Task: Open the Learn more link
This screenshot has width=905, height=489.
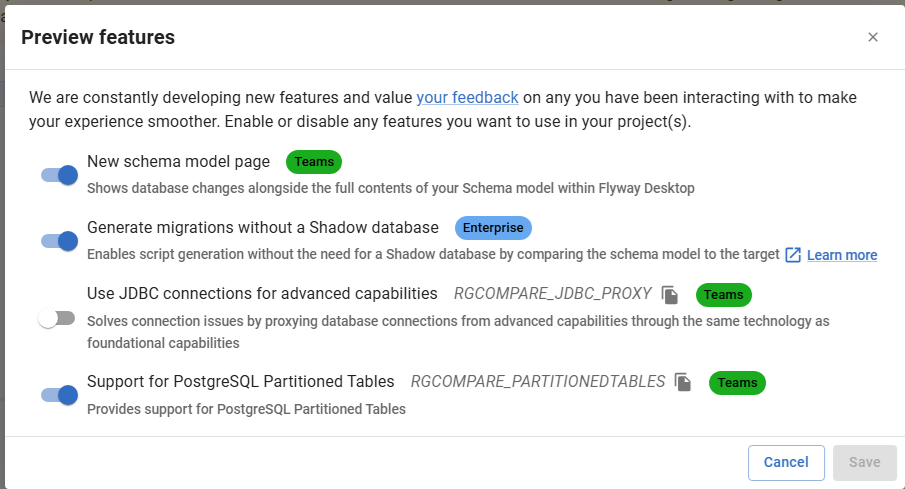Action: 841,255
